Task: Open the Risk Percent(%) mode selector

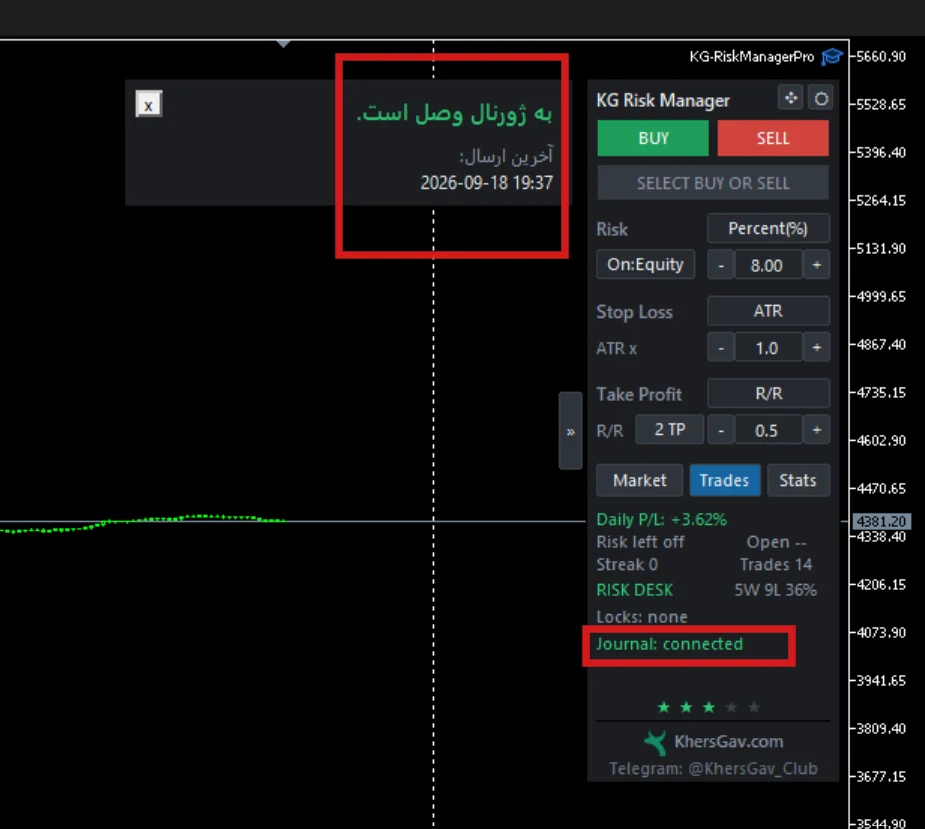Action: tap(768, 228)
